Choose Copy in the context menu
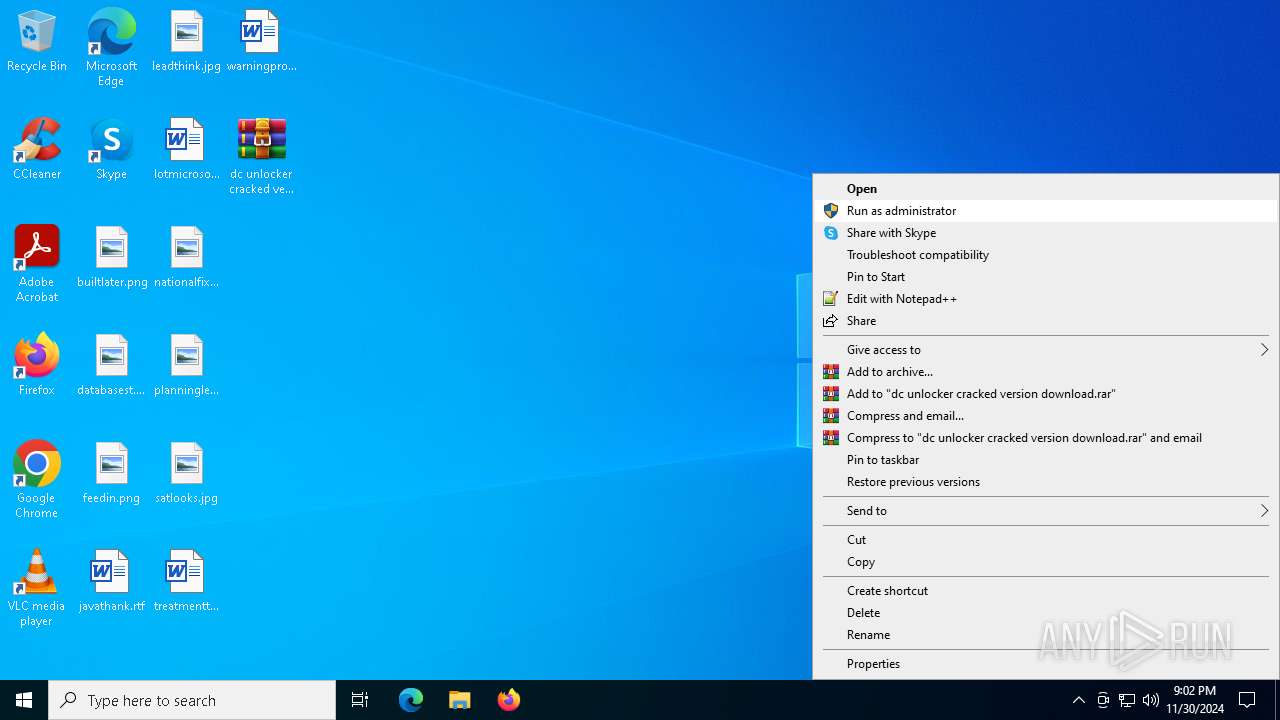Viewport: 1280px width, 720px height. 1046,562
